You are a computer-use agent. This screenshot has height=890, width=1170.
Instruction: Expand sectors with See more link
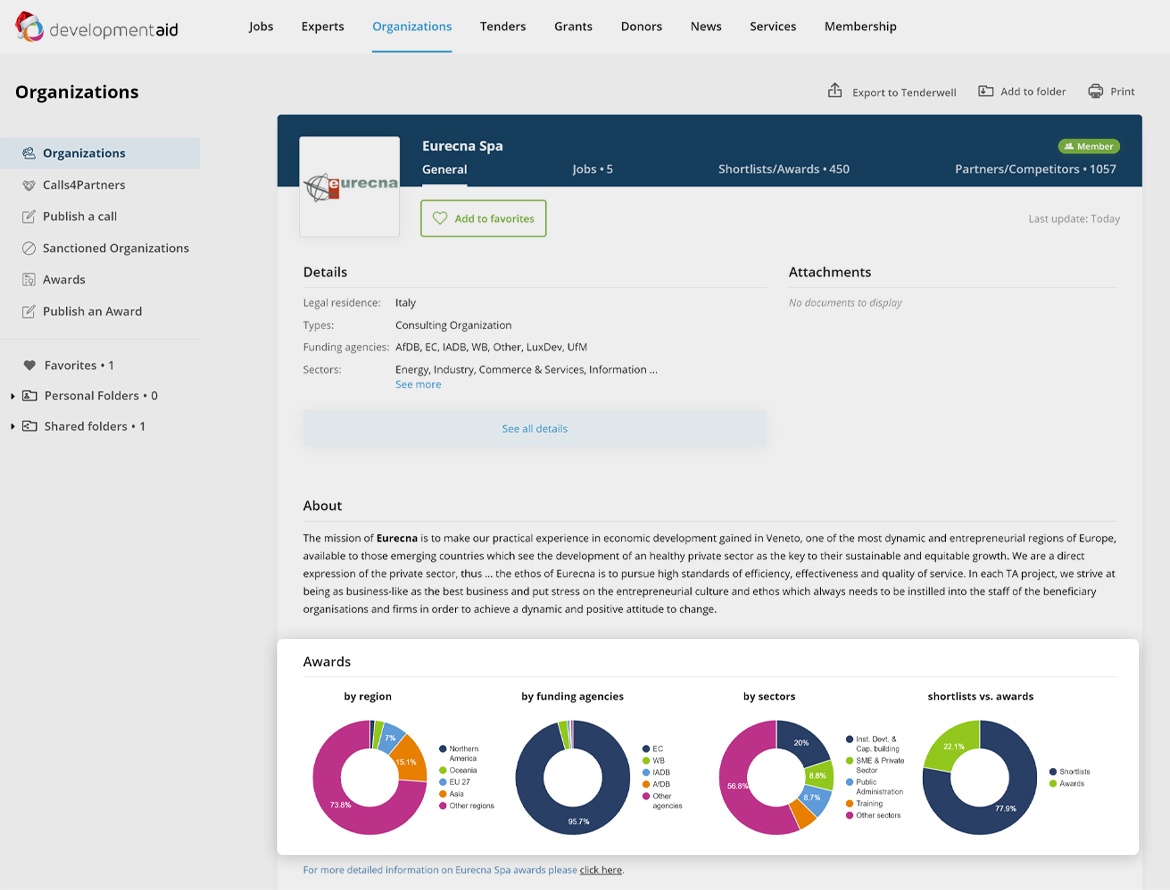[418, 384]
